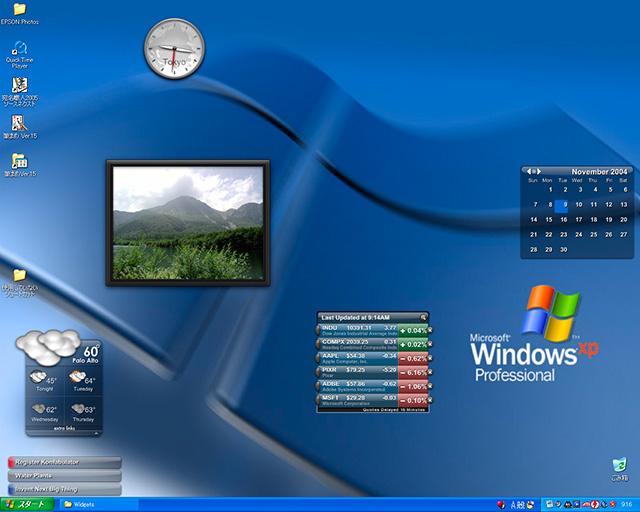Remove the PIXR stock row
This screenshot has width=640, height=512.
coord(430,372)
